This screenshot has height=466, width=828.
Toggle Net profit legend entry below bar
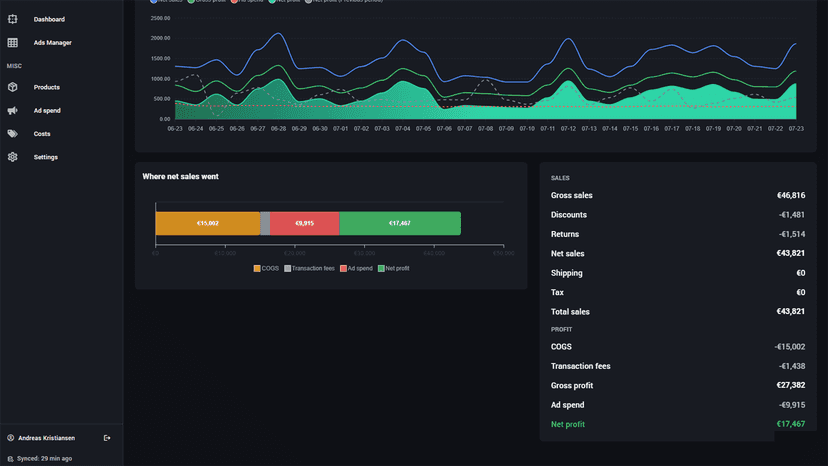coord(393,268)
